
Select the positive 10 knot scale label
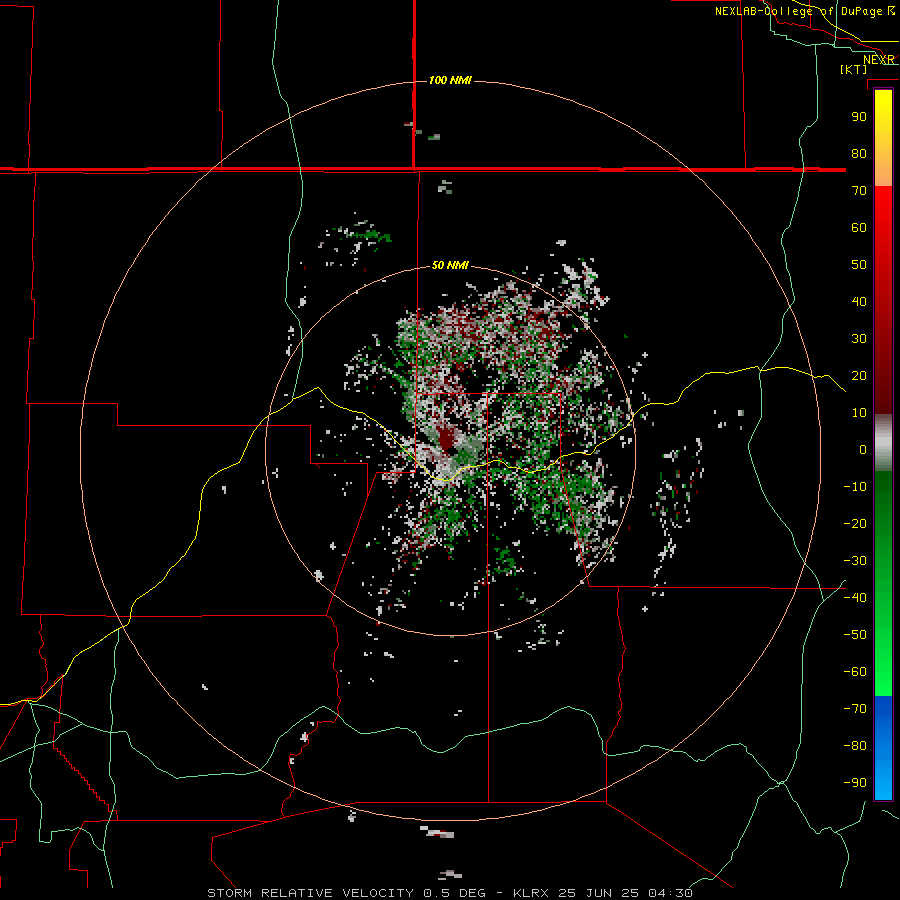click(x=859, y=413)
